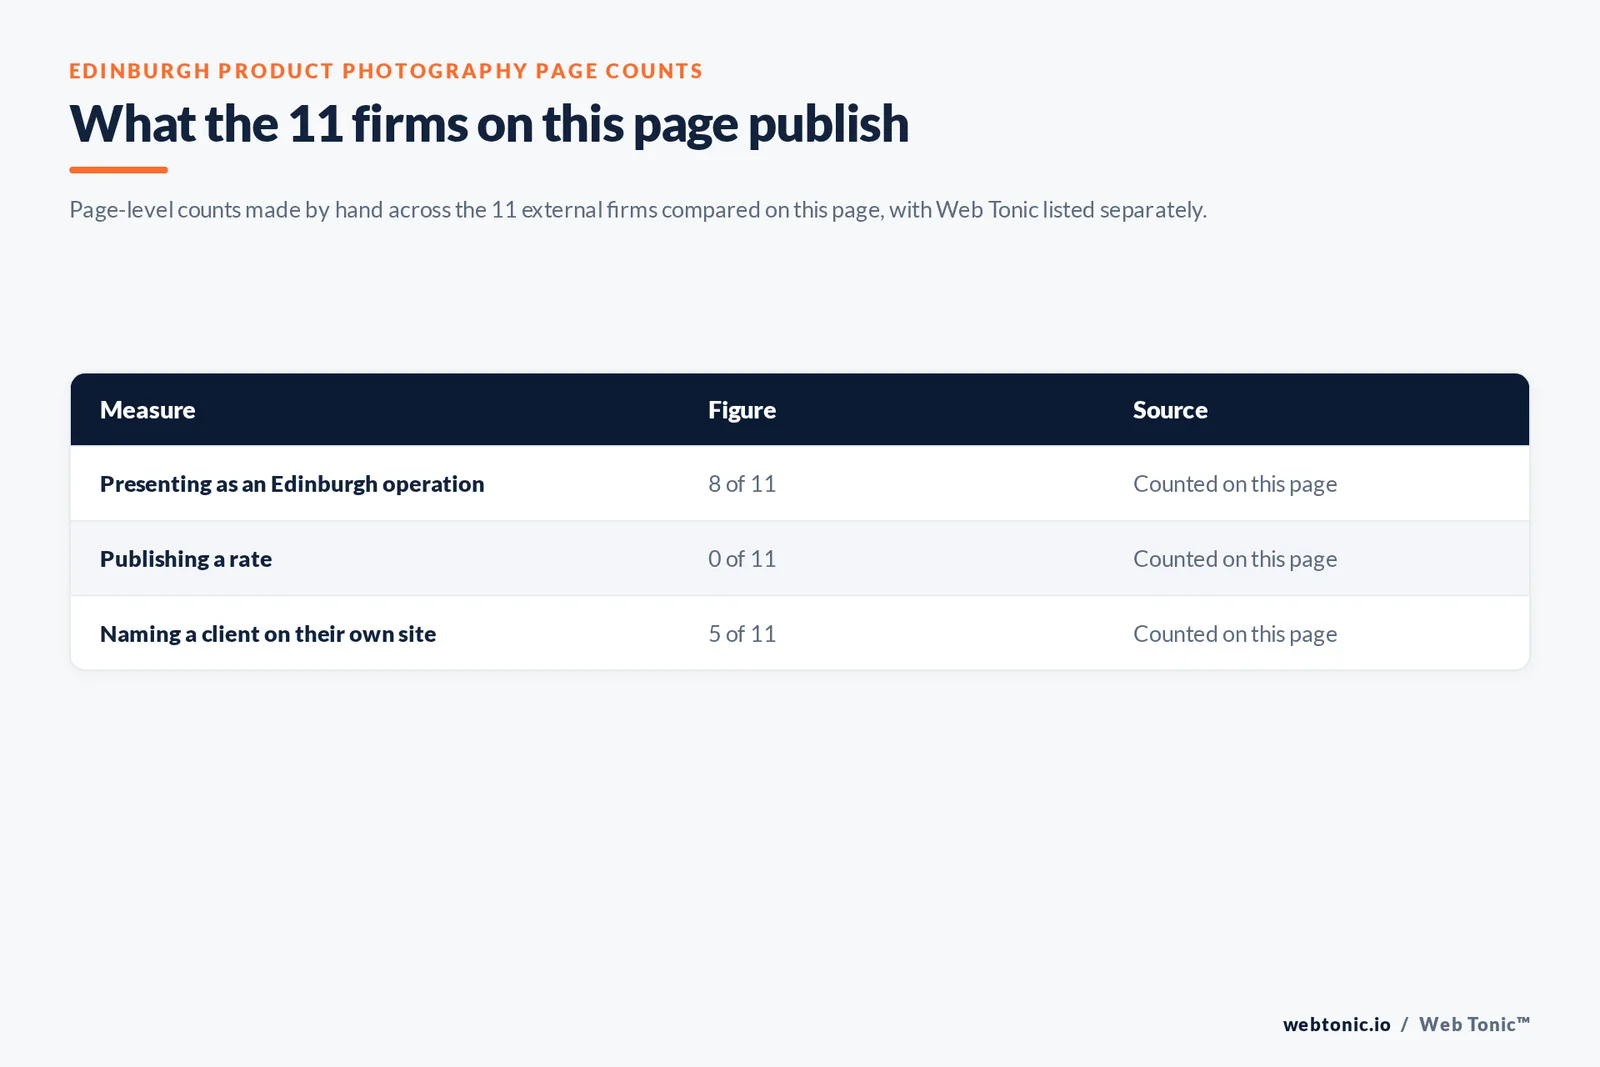Viewport: 1600px width, 1067px height.
Task: Click the 'Web Tonic™' footer text
Action: click(x=1475, y=1024)
